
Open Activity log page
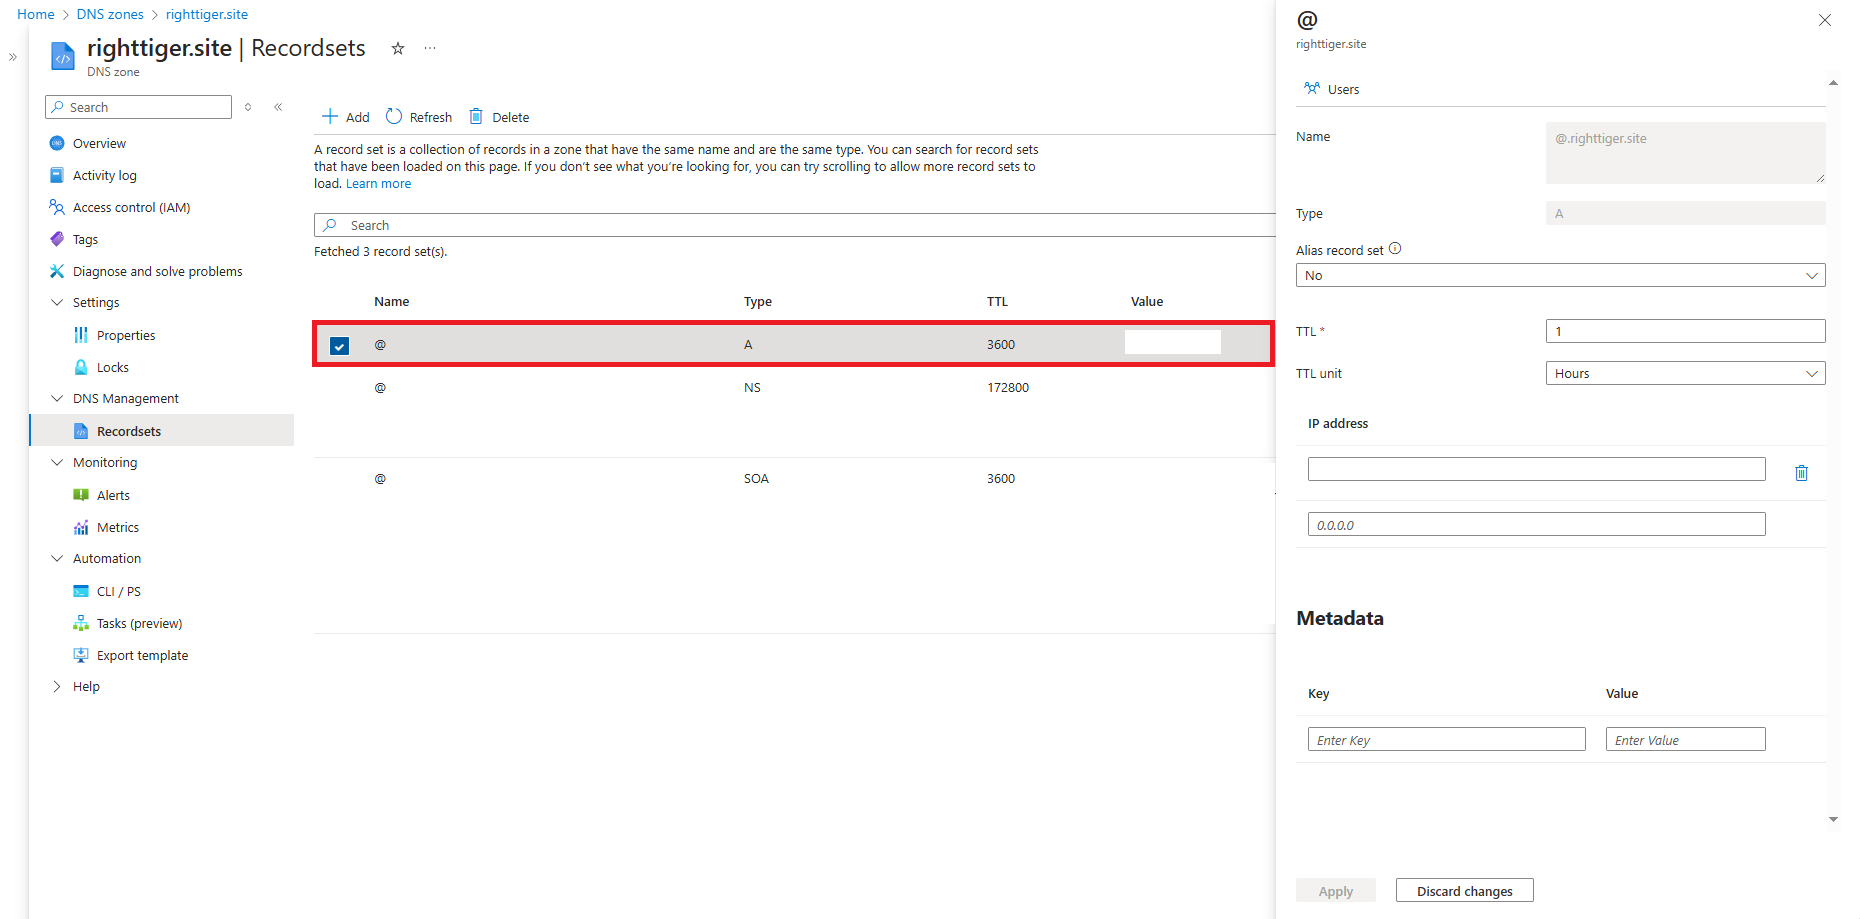tap(105, 175)
